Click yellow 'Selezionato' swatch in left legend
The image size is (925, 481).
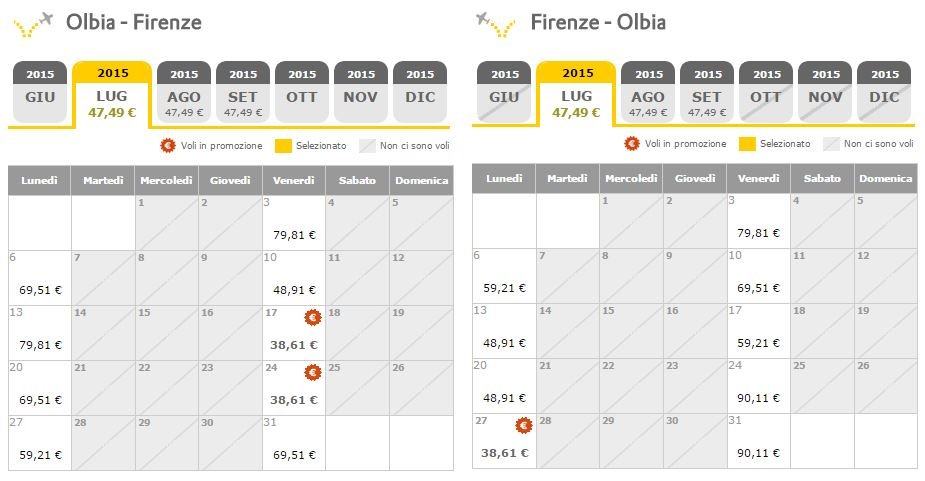click(283, 146)
